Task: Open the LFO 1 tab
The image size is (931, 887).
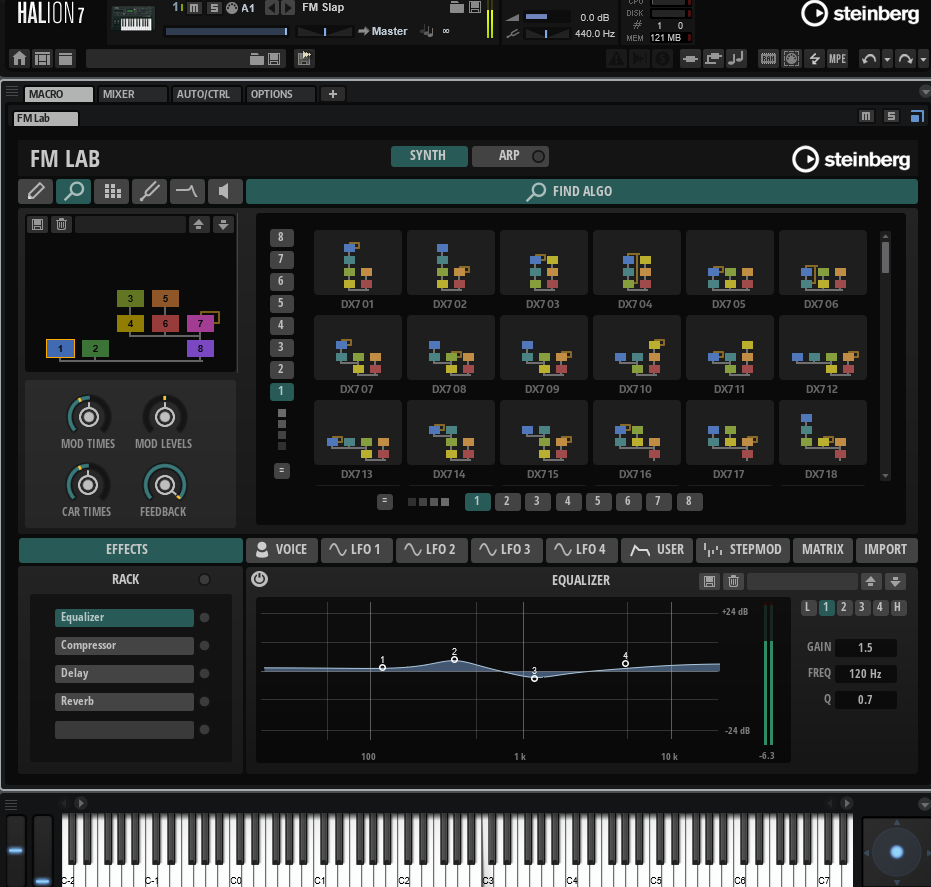Action: (x=357, y=550)
